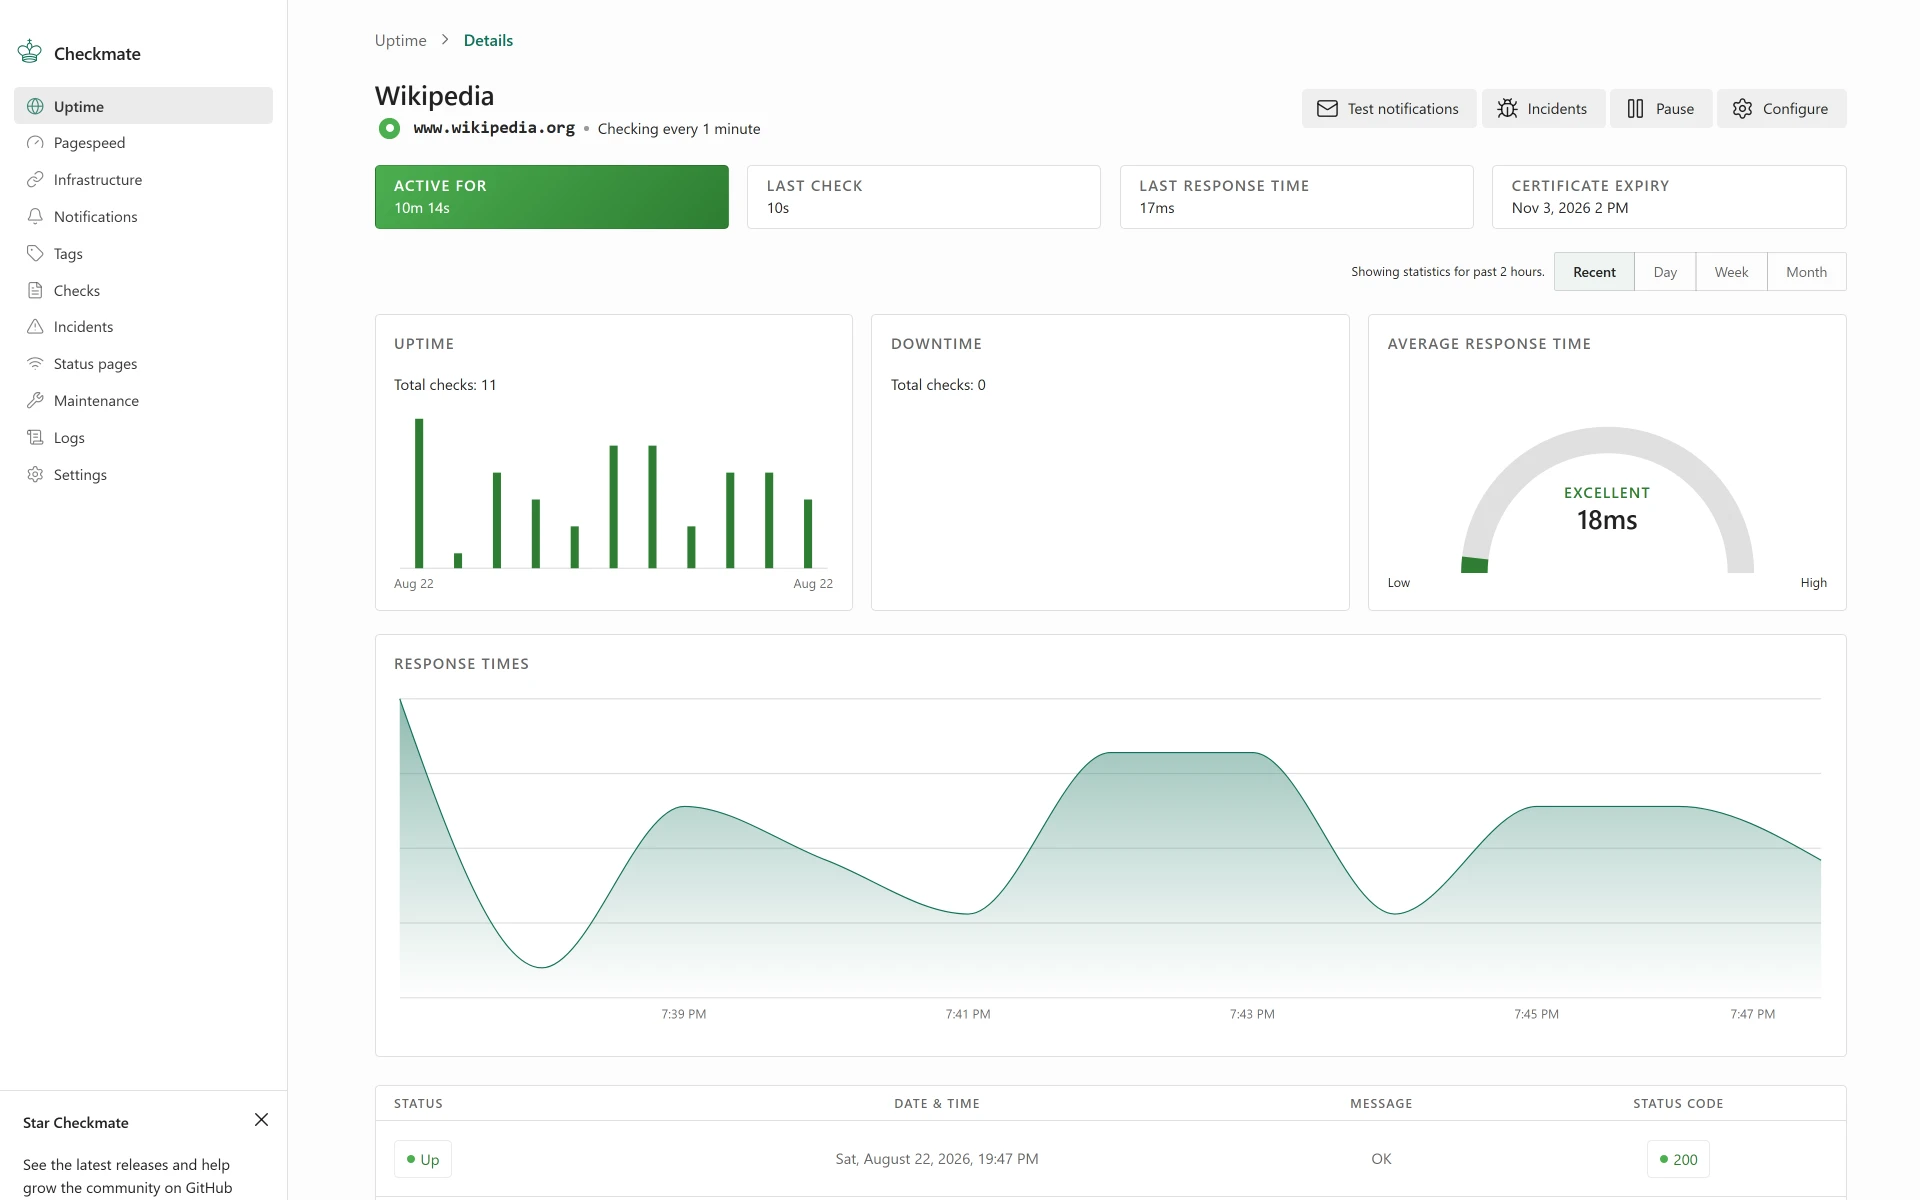Click the Maintenance wrench icon
This screenshot has width=1920, height=1200.
pos(35,400)
